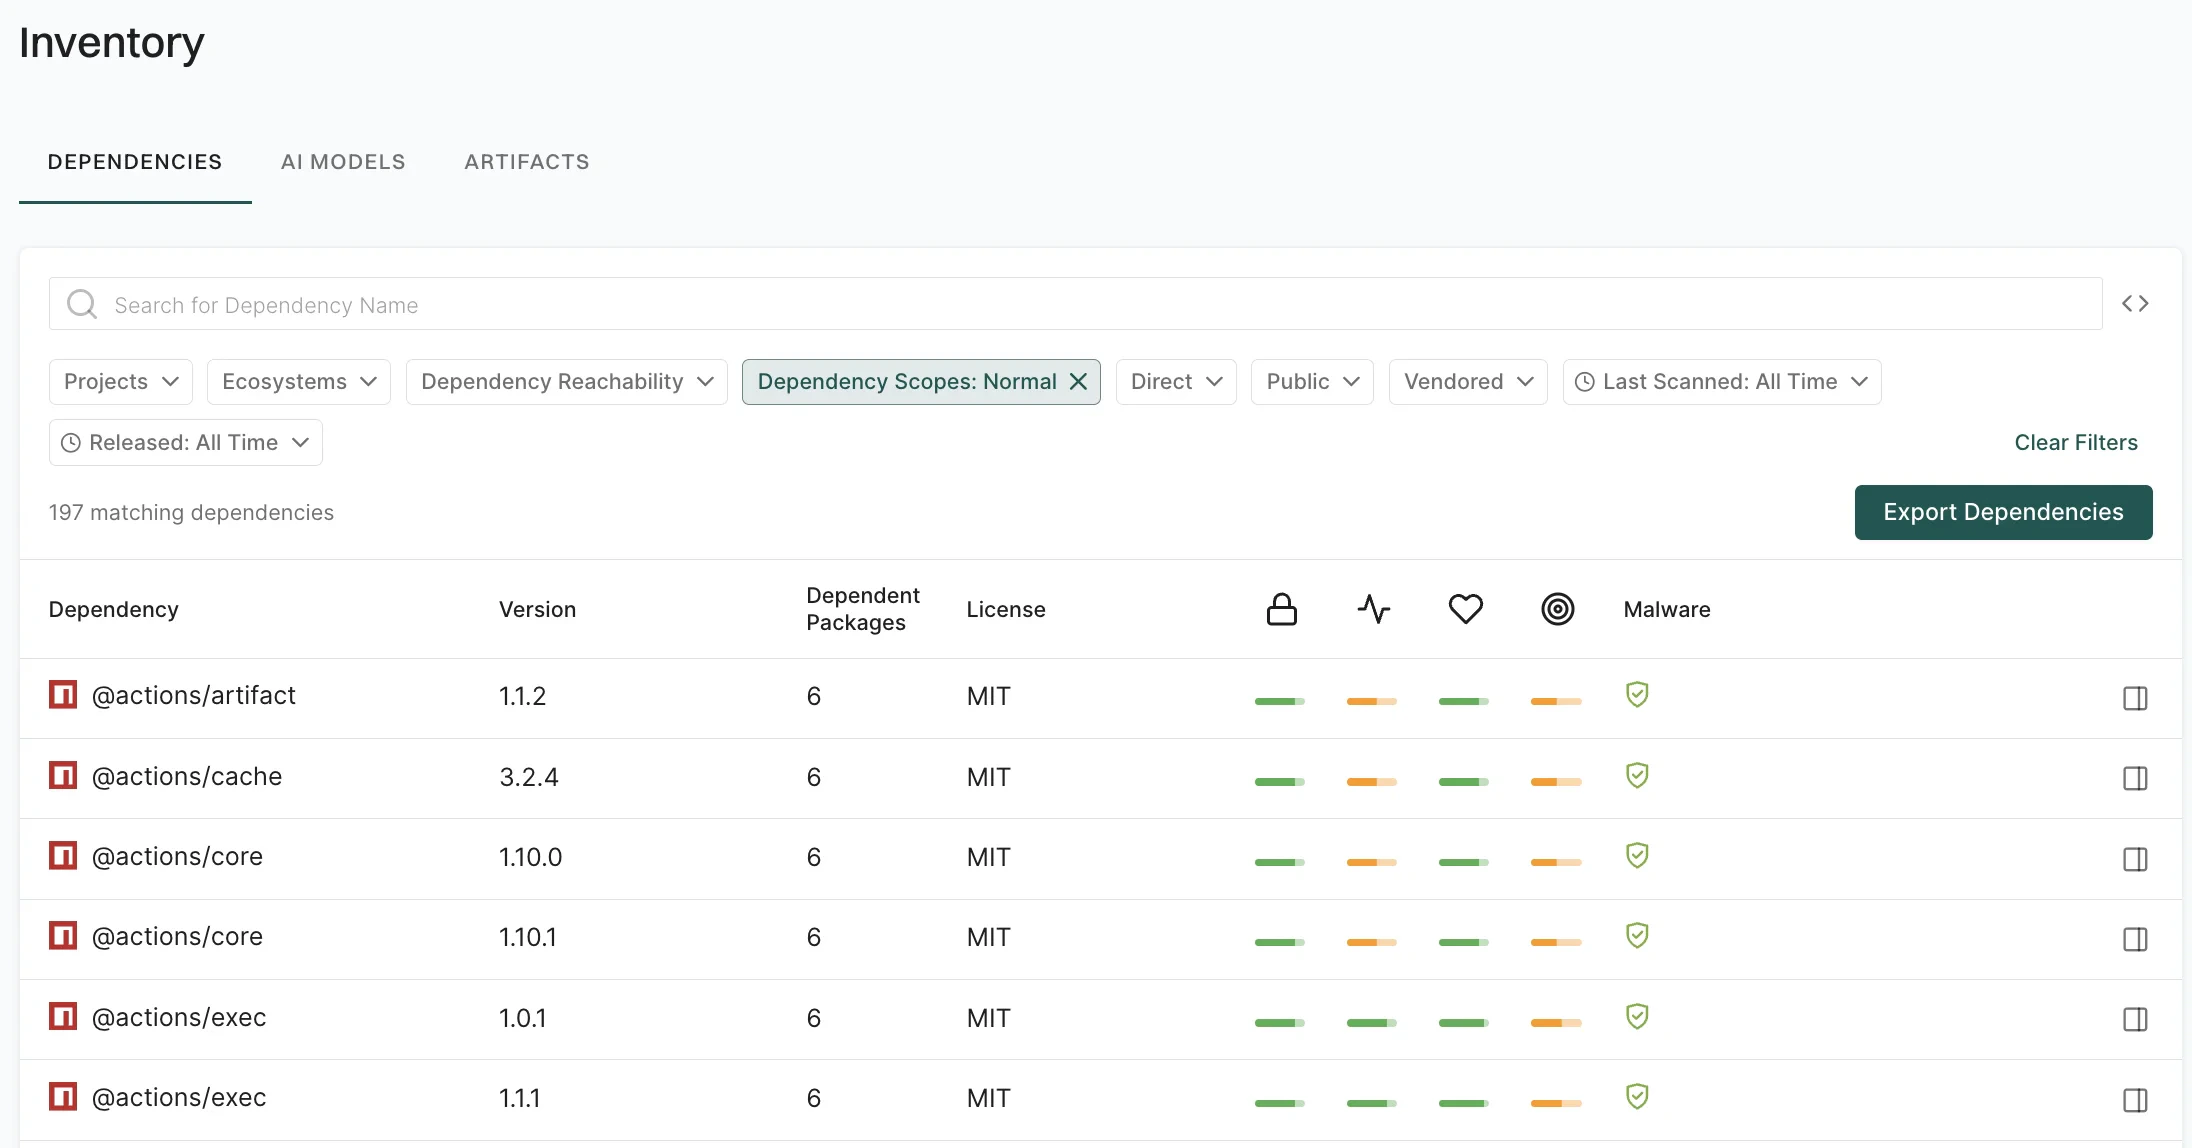Click the green shield malware icon for @actions/artifact
The image size is (2192, 1148).
click(1637, 694)
